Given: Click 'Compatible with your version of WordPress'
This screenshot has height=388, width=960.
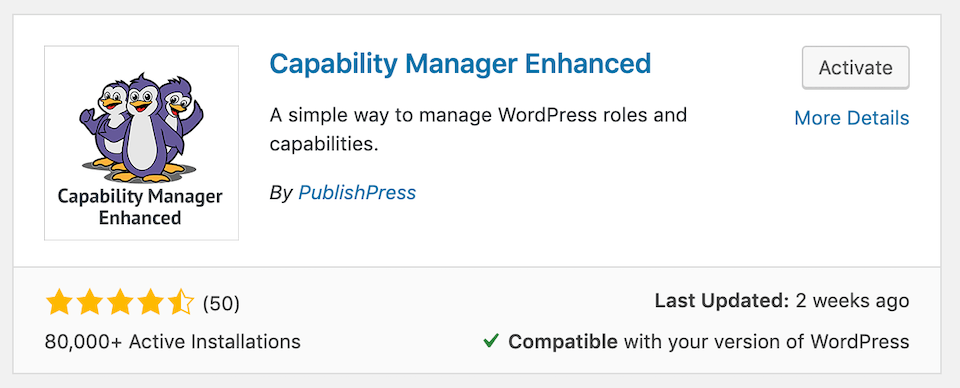Looking at the screenshot, I should point(709,341).
